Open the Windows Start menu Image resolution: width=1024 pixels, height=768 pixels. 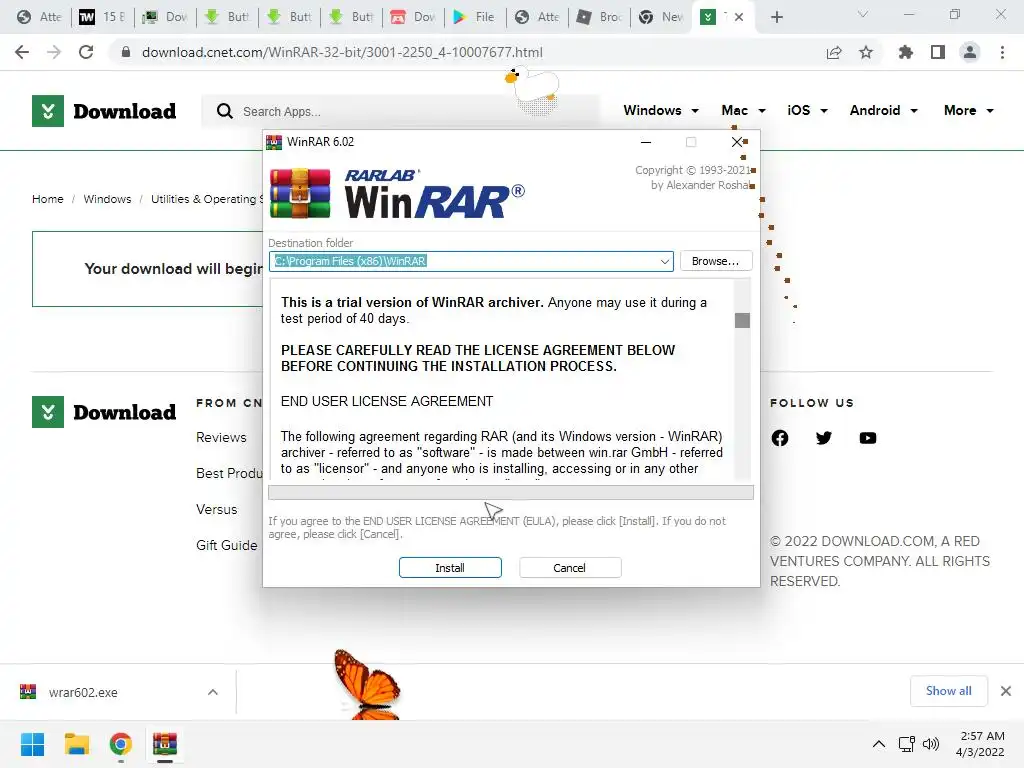tap(32, 744)
